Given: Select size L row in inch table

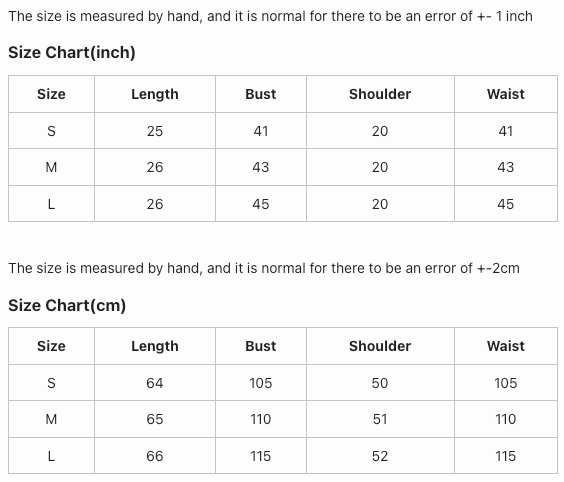Looking at the screenshot, I should point(283,204).
